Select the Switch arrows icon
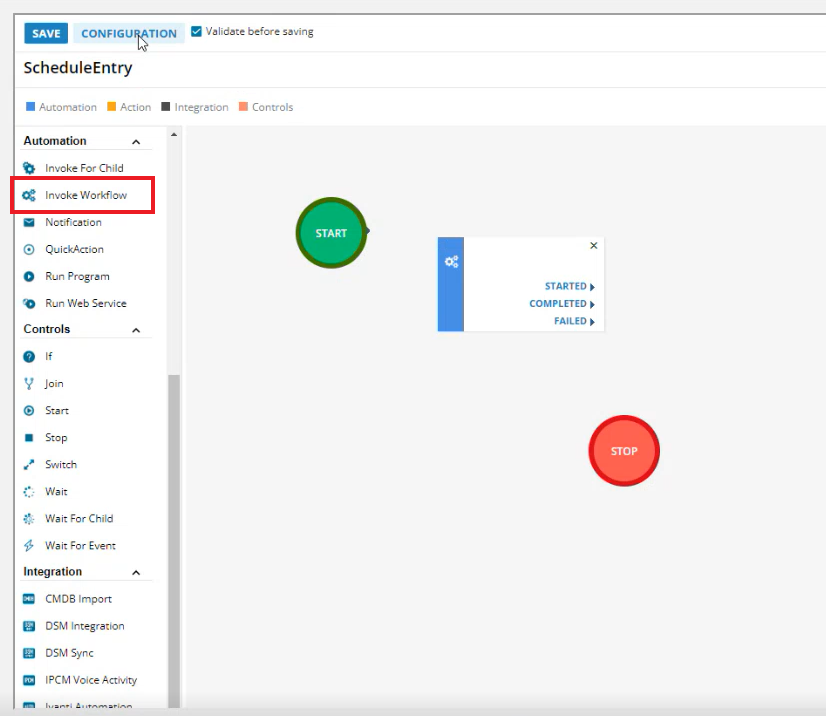 tap(29, 465)
